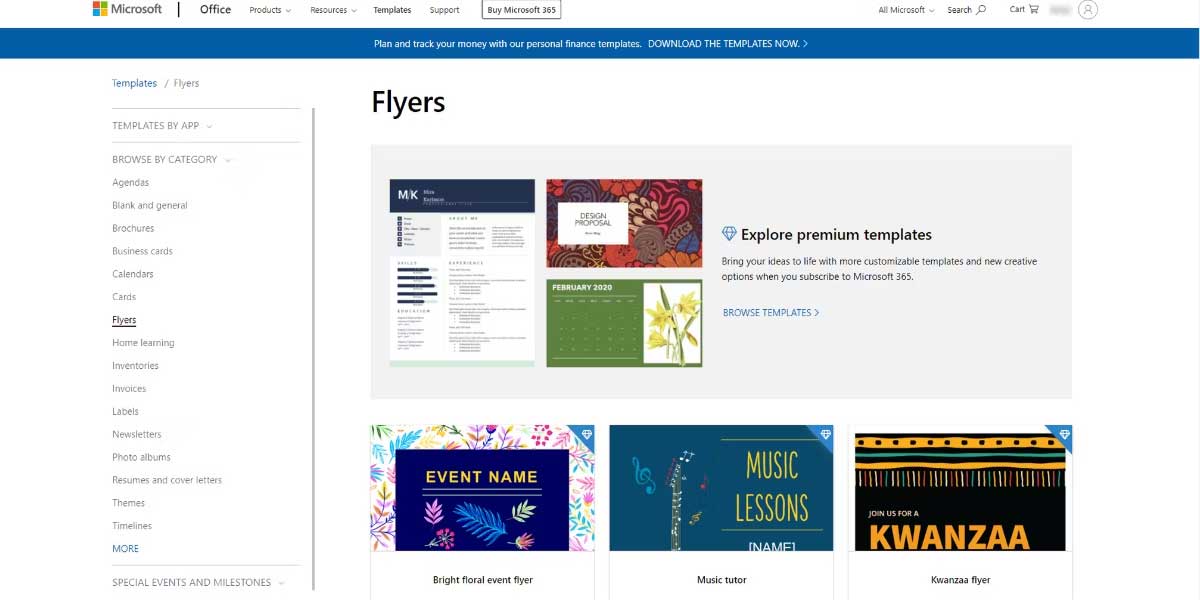Open the Search function

[966, 9]
